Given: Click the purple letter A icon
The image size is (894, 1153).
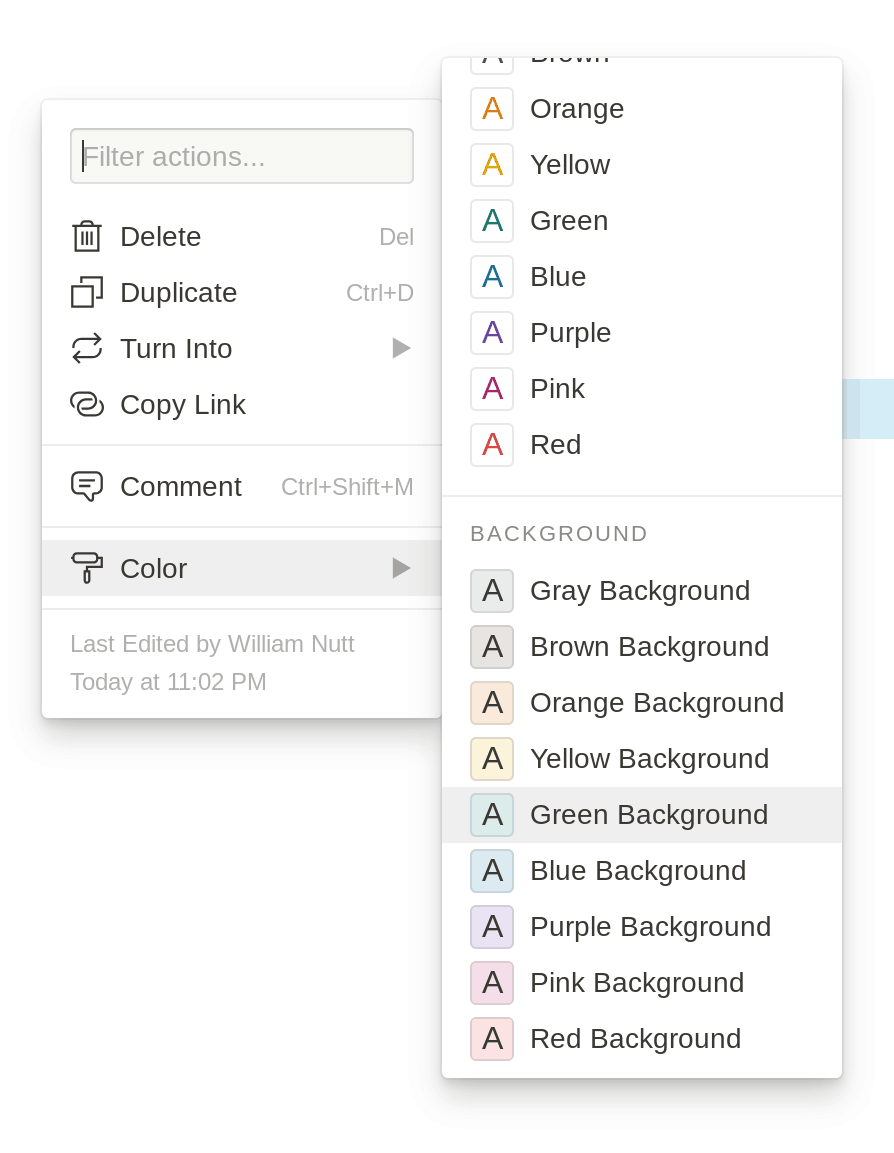Looking at the screenshot, I should click(492, 332).
